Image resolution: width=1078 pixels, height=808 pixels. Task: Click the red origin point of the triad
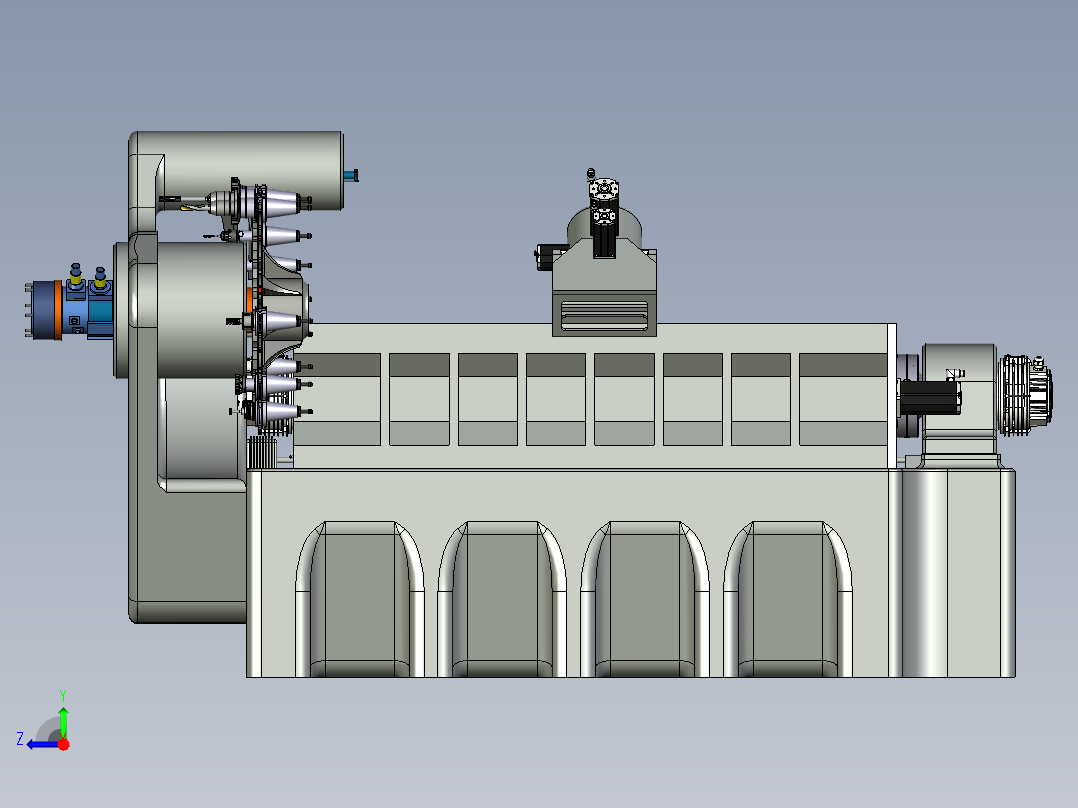click(x=63, y=744)
